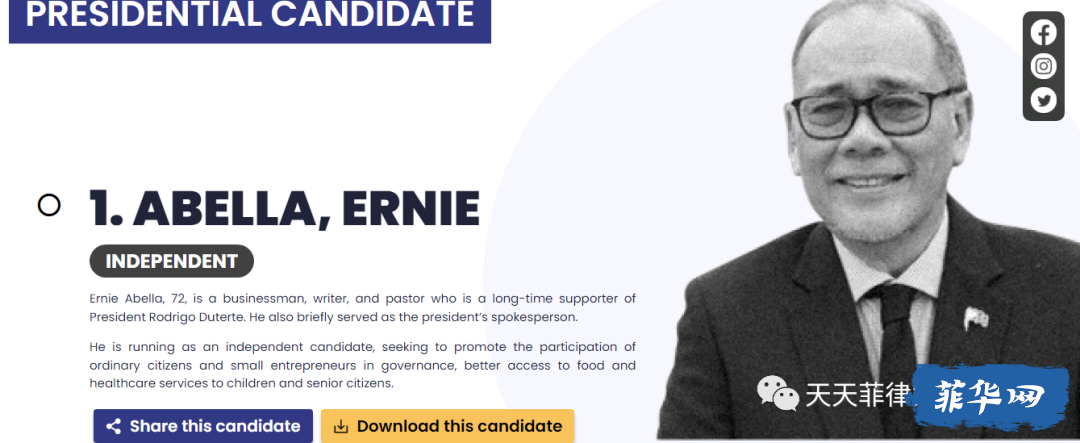Click the paragraph mentioning President Rodrigo Duterte
The image size is (1080, 443).
click(x=362, y=308)
